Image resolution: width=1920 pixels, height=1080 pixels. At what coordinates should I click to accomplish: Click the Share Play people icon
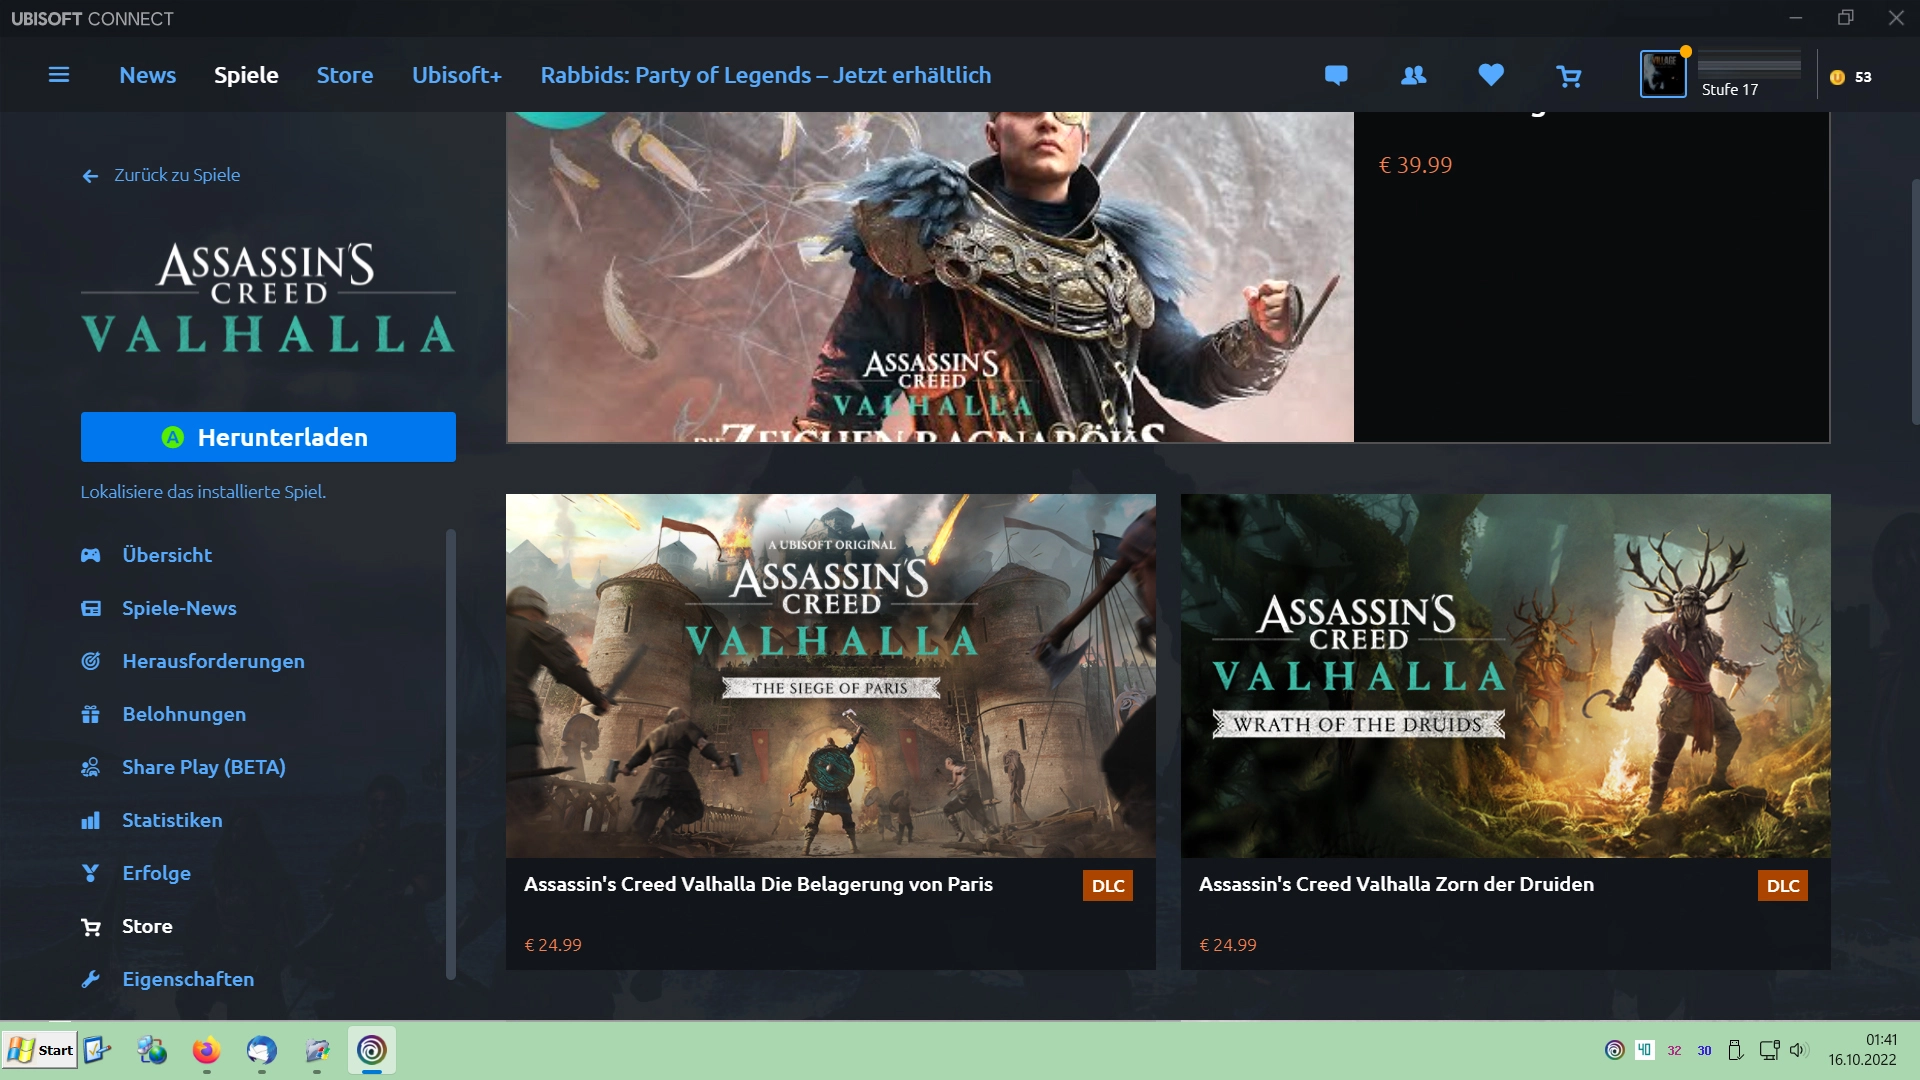(91, 767)
